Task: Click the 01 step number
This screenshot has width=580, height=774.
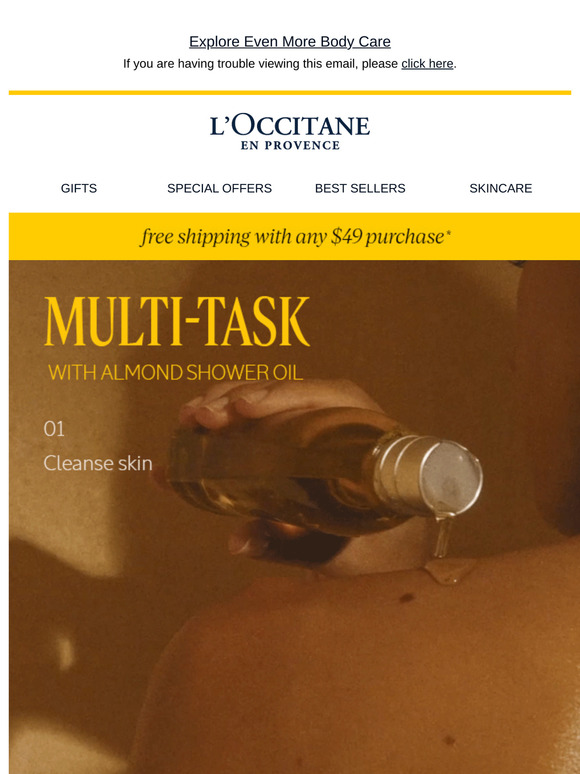Action: coord(54,429)
